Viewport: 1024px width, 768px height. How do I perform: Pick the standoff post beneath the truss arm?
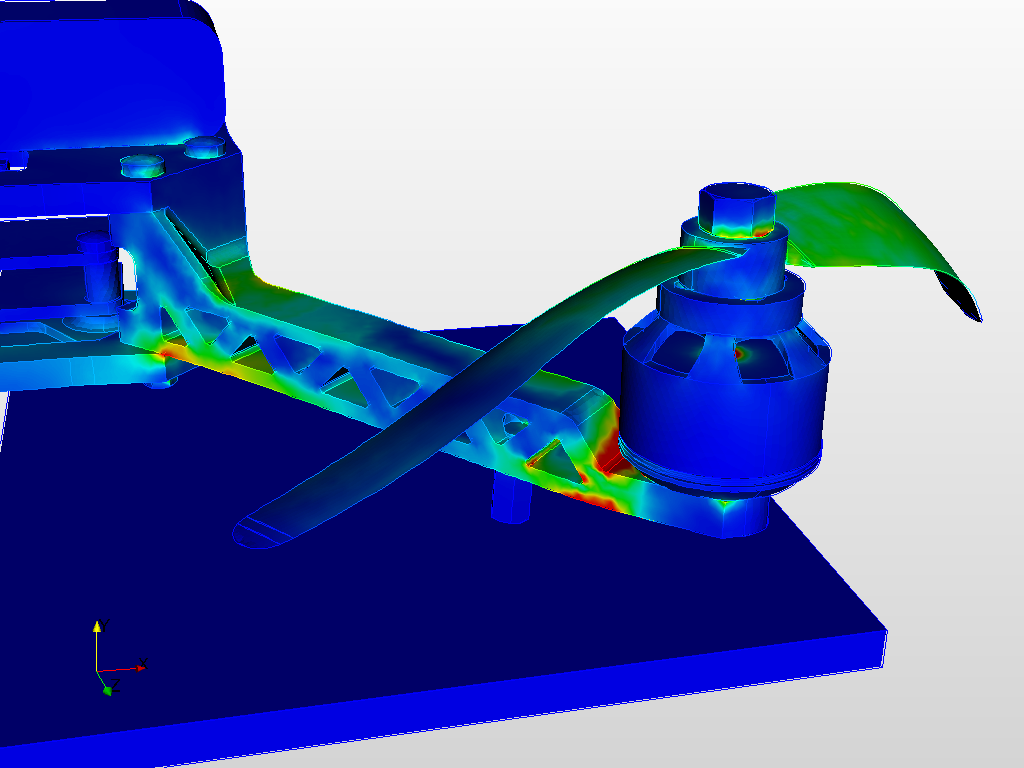pyautogui.click(x=511, y=500)
